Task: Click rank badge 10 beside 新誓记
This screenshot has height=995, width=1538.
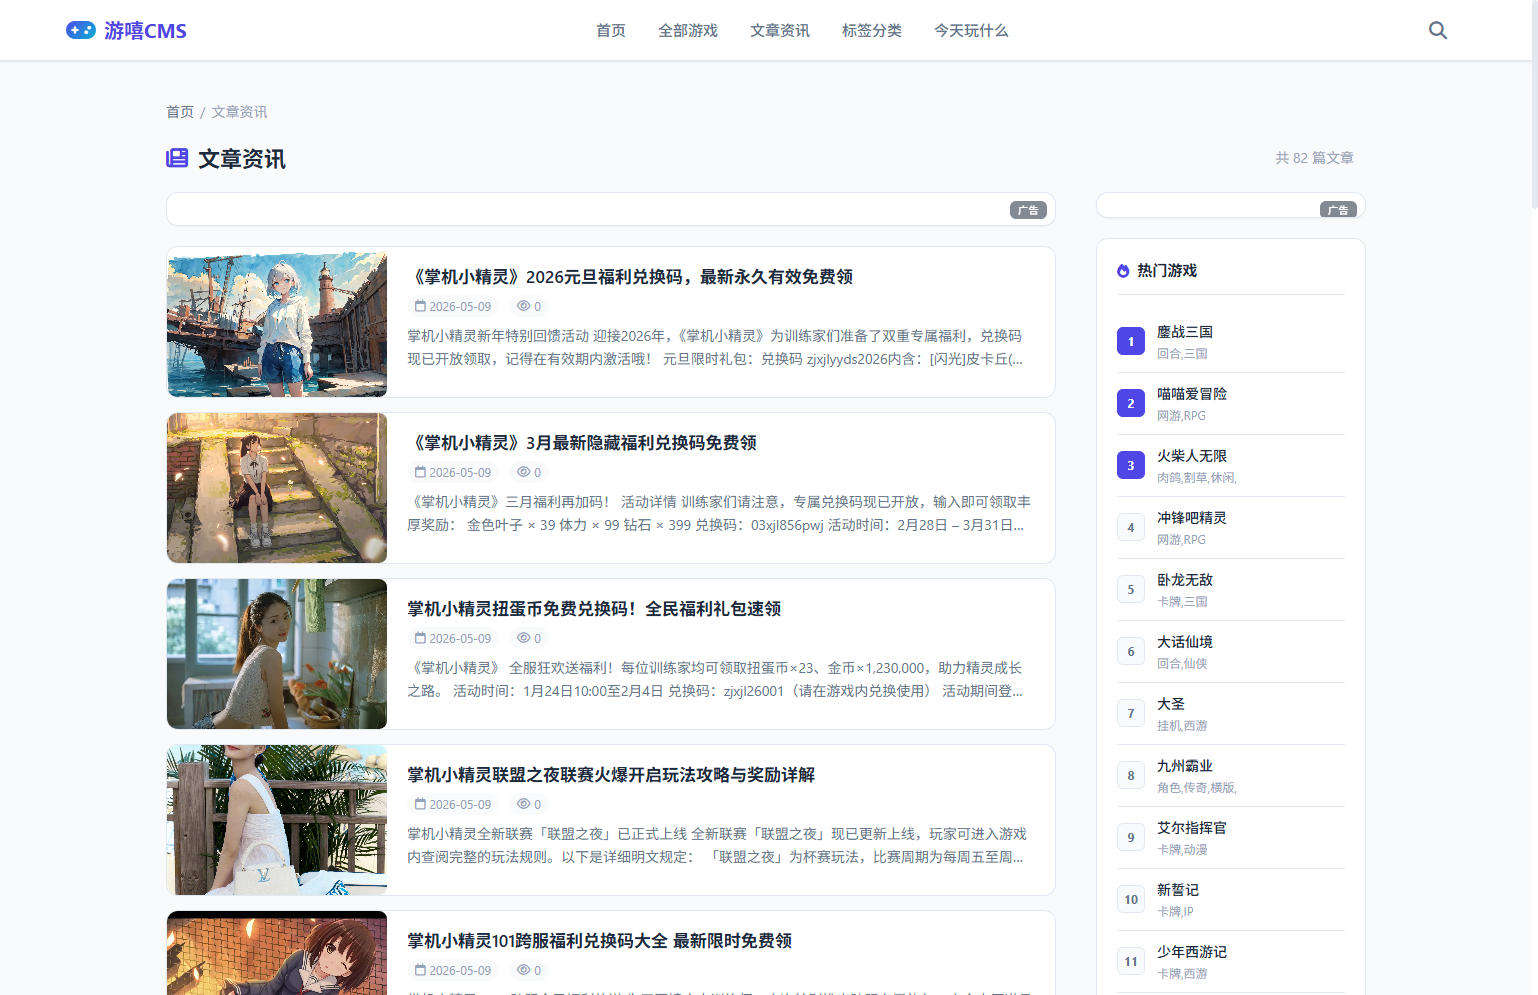Action: 1131,899
